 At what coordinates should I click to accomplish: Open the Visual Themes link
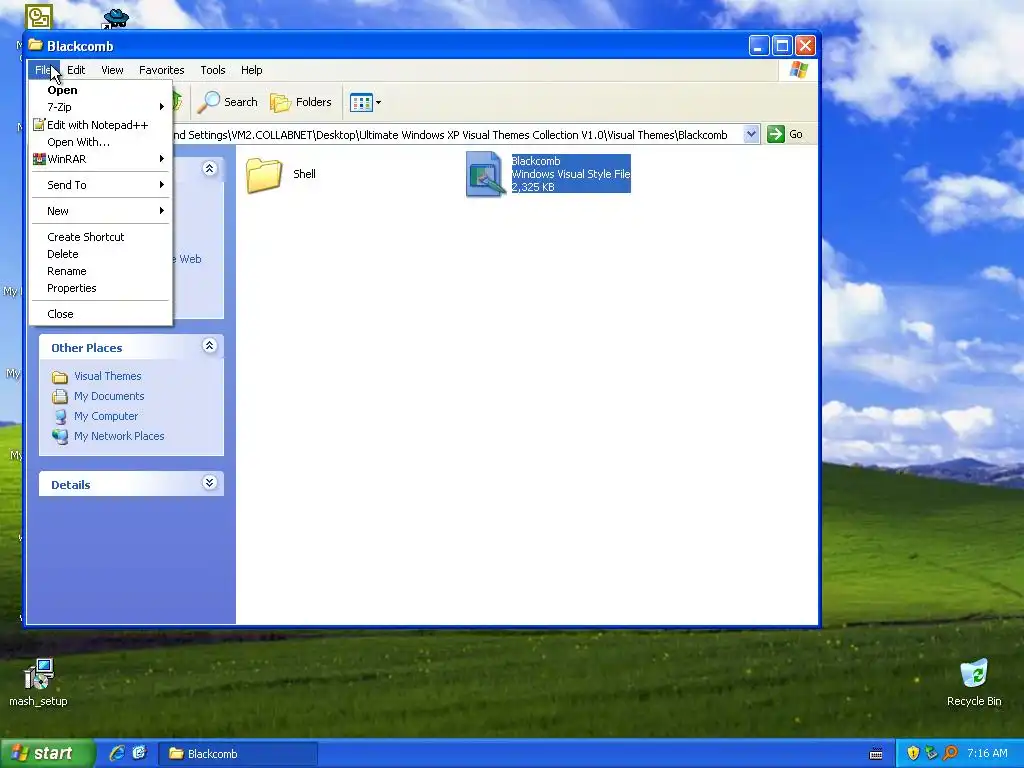click(x=108, y=376)
